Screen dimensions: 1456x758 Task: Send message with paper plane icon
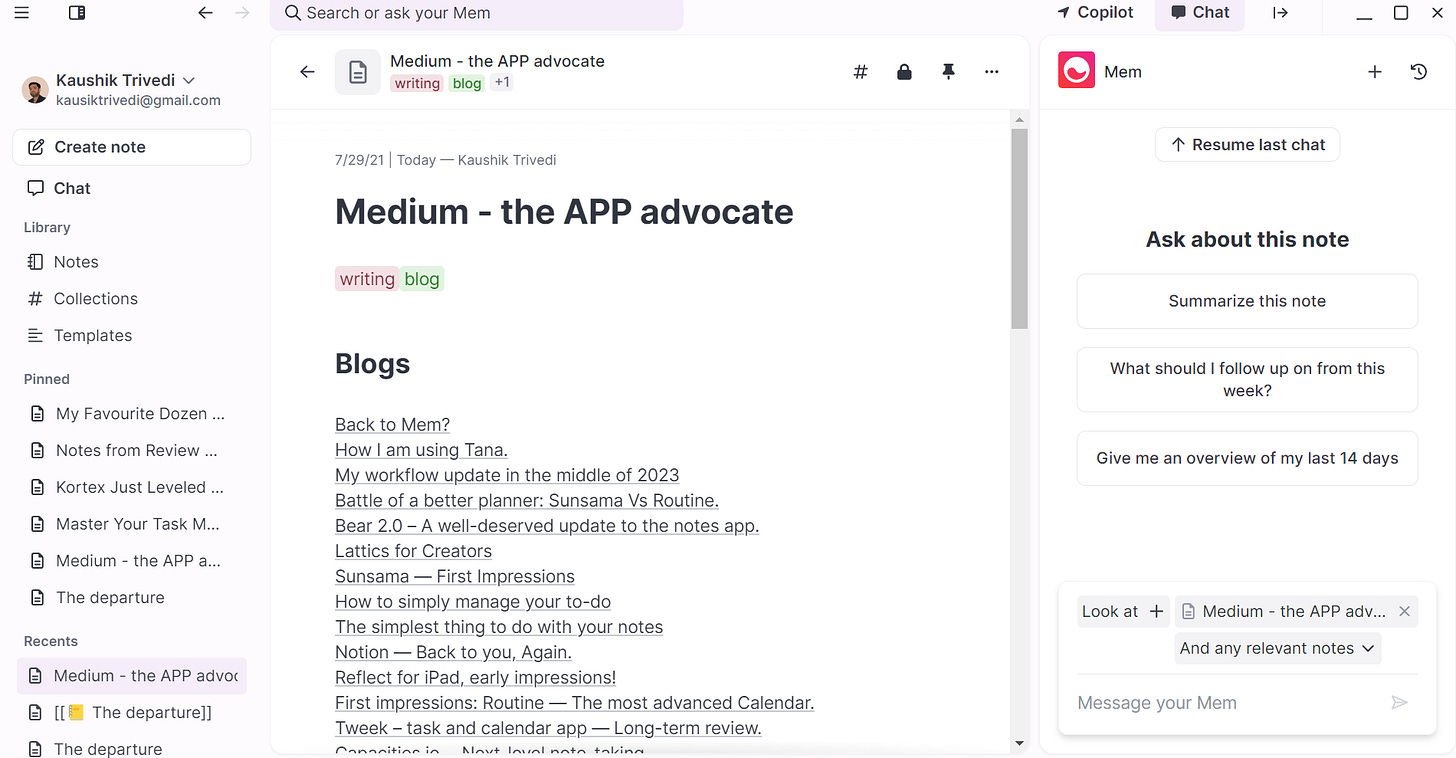[1400, 703]
